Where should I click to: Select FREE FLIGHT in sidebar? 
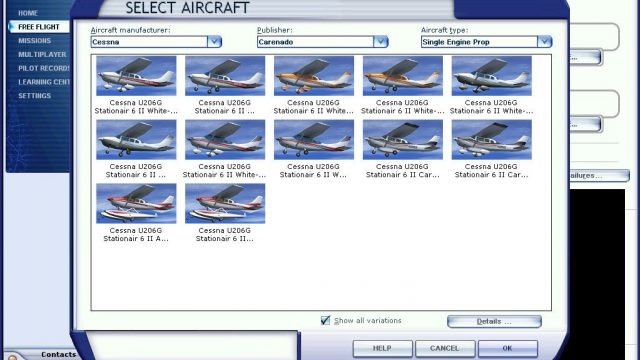coord(39,27)
